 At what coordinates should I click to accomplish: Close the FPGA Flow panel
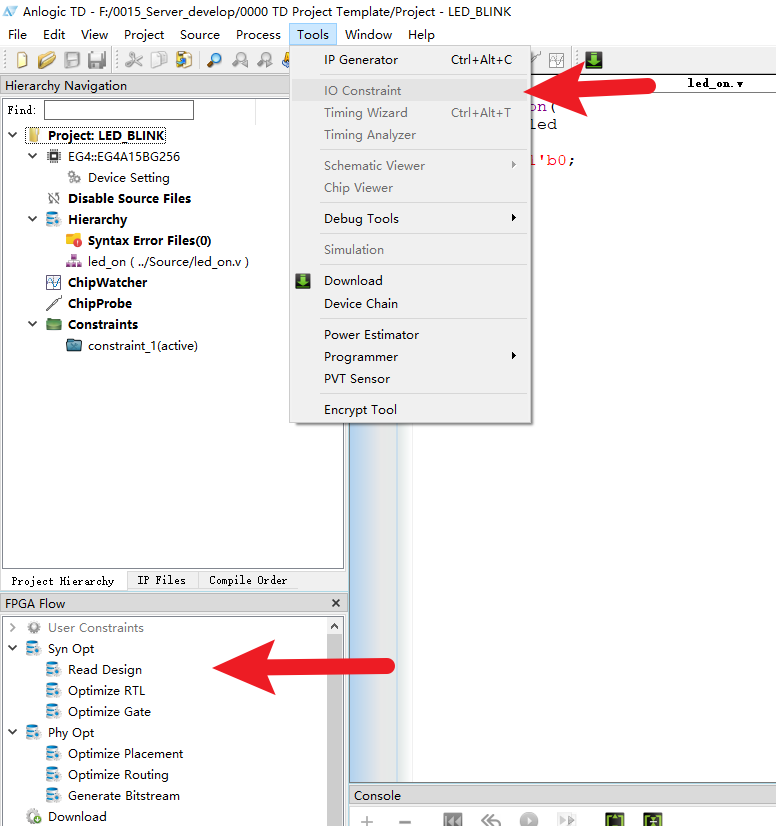coord(336,603)
